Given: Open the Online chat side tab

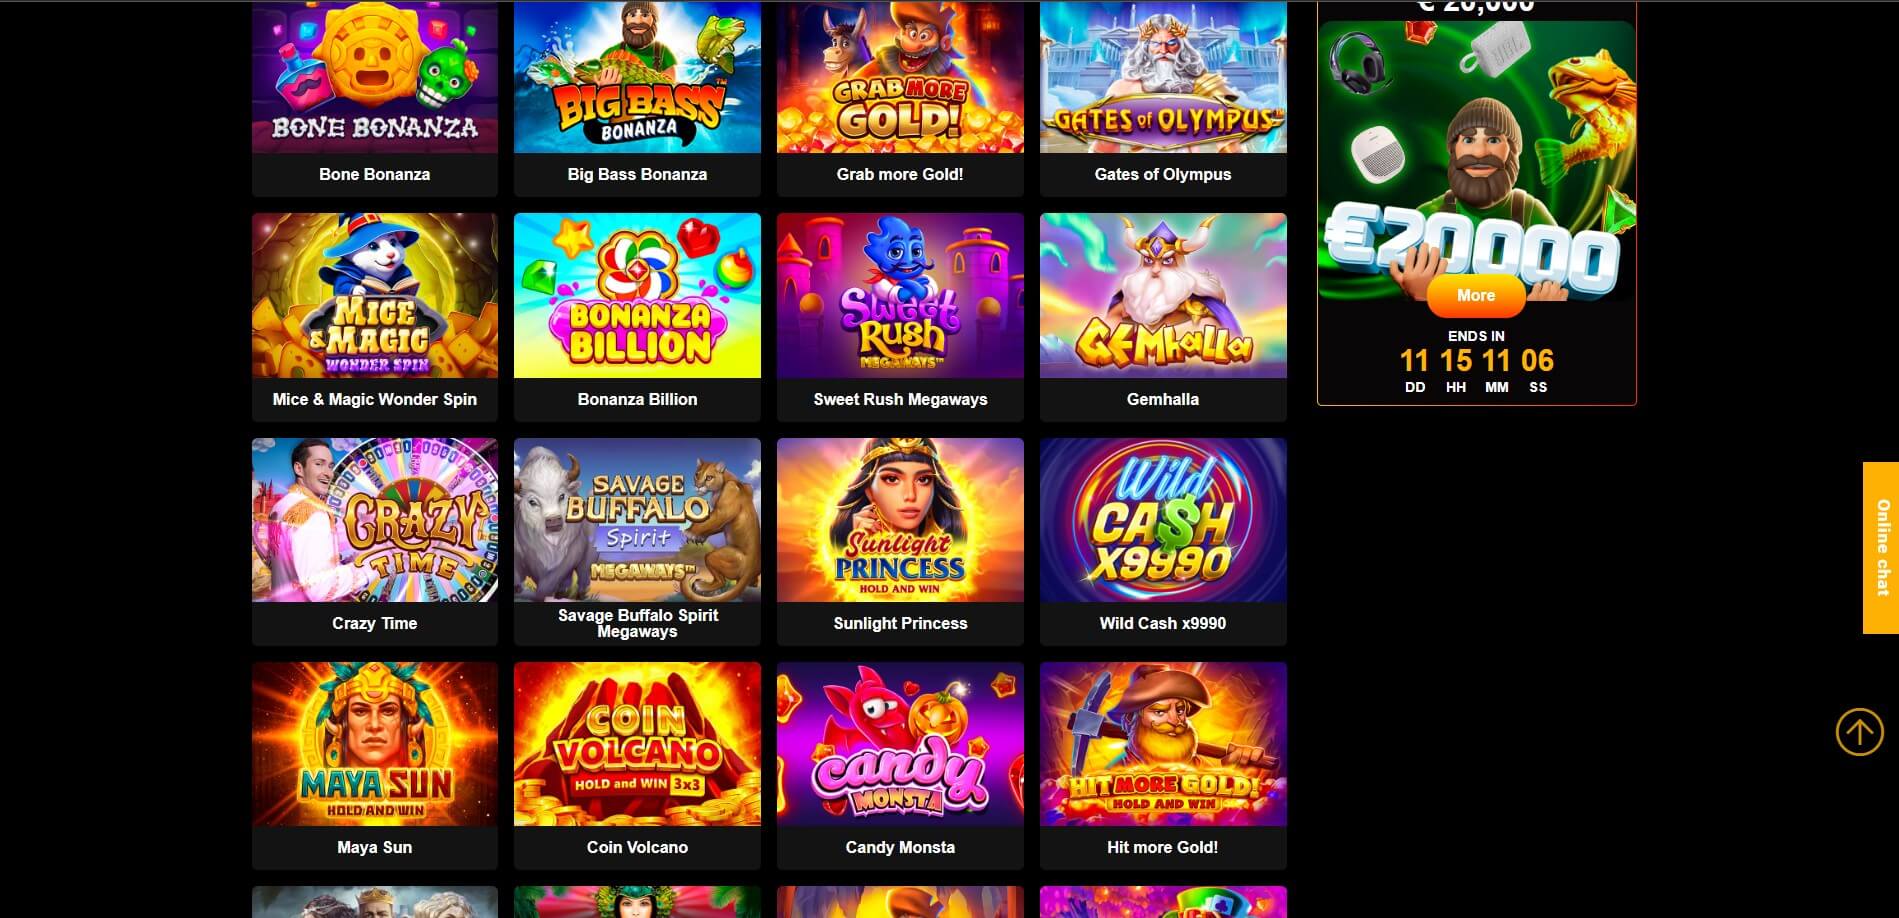Looking at the screenshot, I should (x=1880, y=548).
